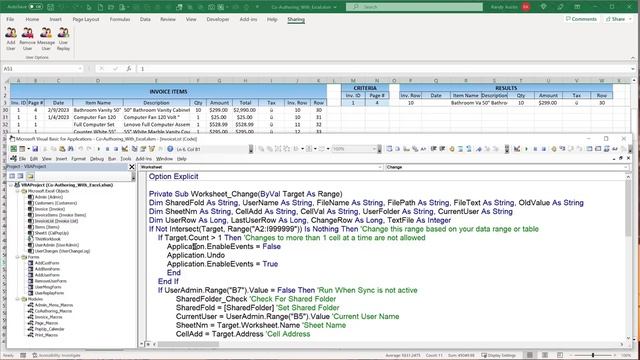Click the View Microsoft Excel icon in VBA toolbar
Screen dimensions: 640x360
pyautogui.click(x=13, y=149)
